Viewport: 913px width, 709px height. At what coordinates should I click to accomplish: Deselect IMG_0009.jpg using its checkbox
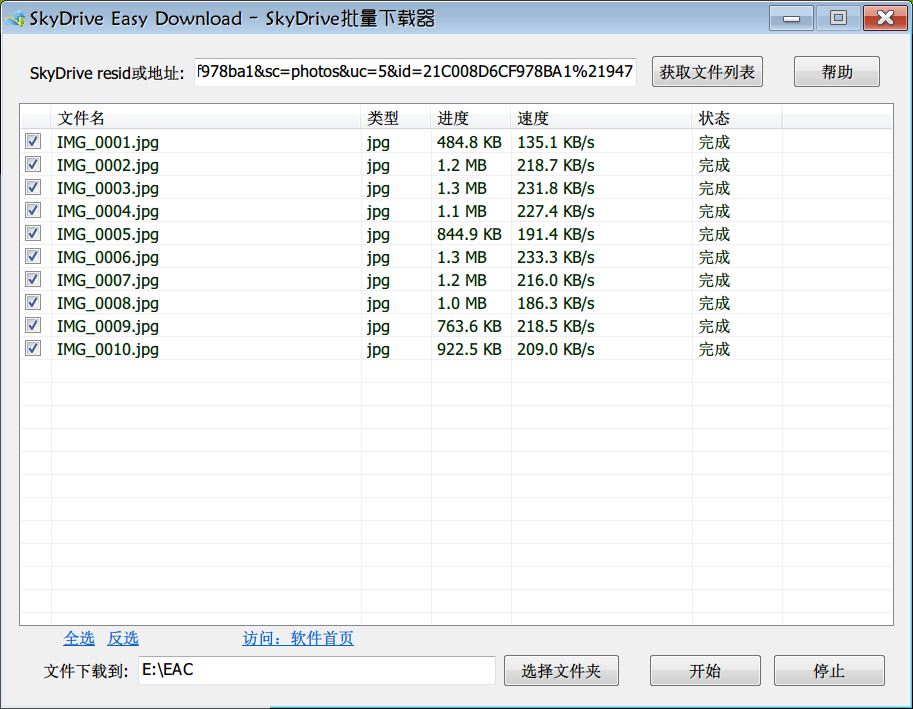pos(33,325)
